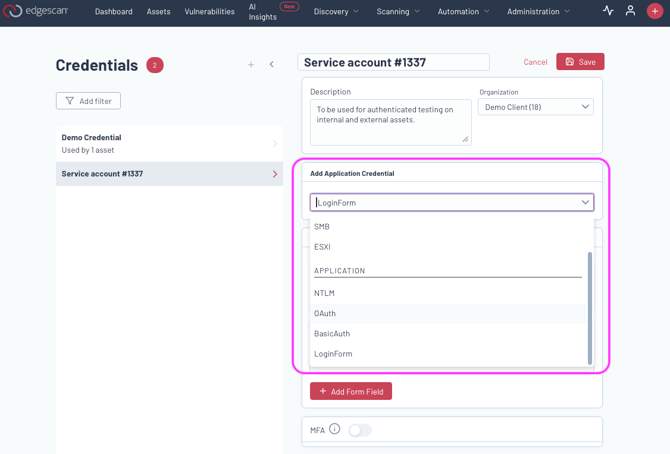Click the Add Form Field button
670x454 pixels.
point(351,391)
